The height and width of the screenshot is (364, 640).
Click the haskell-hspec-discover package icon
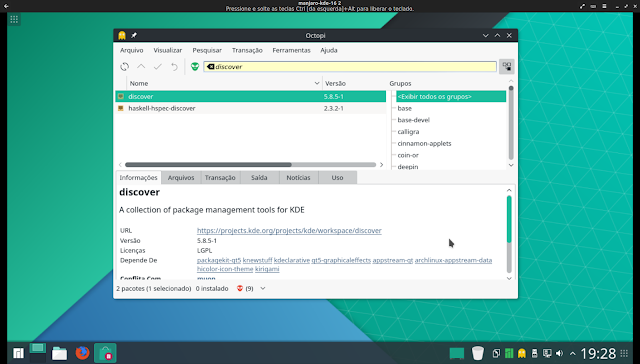click(120, 108)
